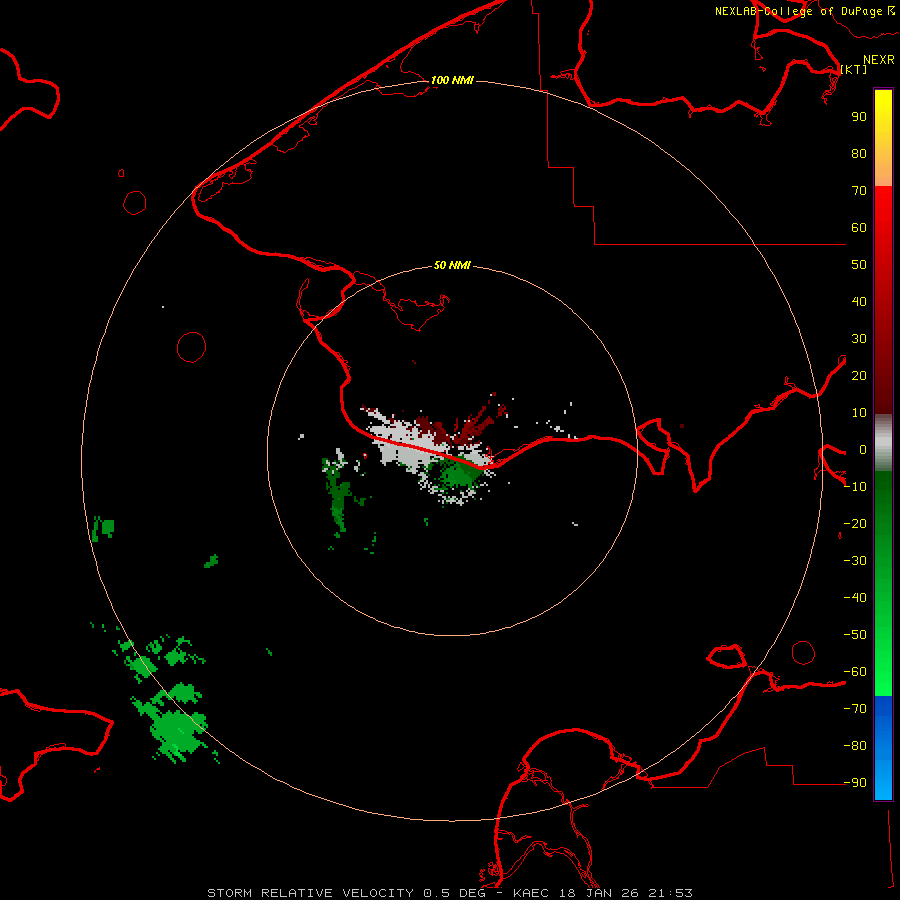
Task: Click the 90 value on the velocity scale
Action: pos(859,117)
